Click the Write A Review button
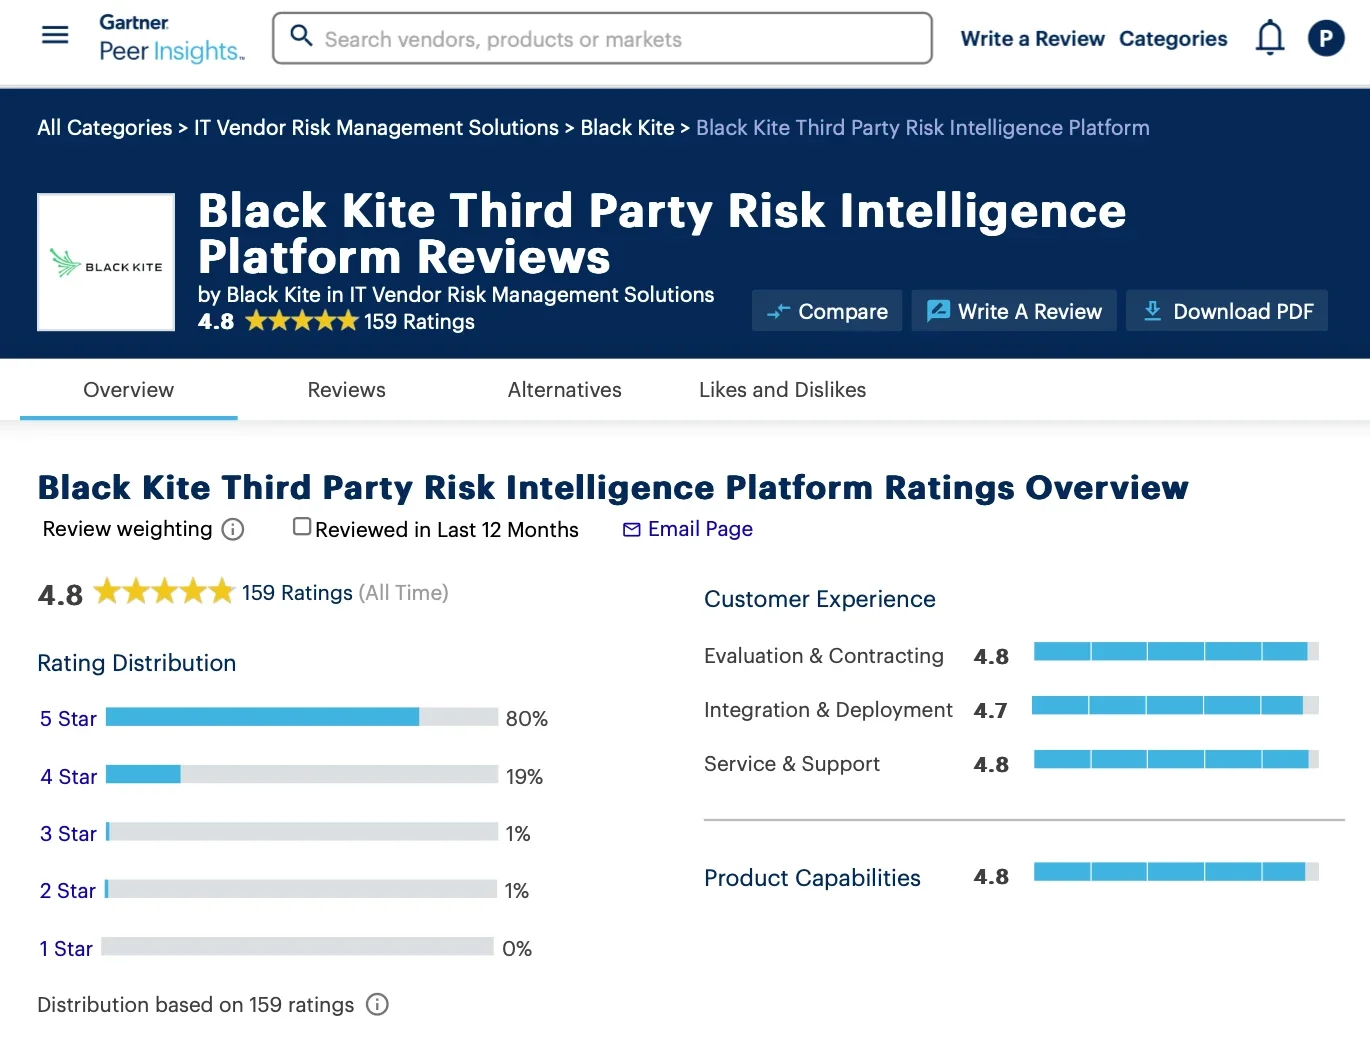The image size is (1370, 1050). click(x=1014, y=311)
